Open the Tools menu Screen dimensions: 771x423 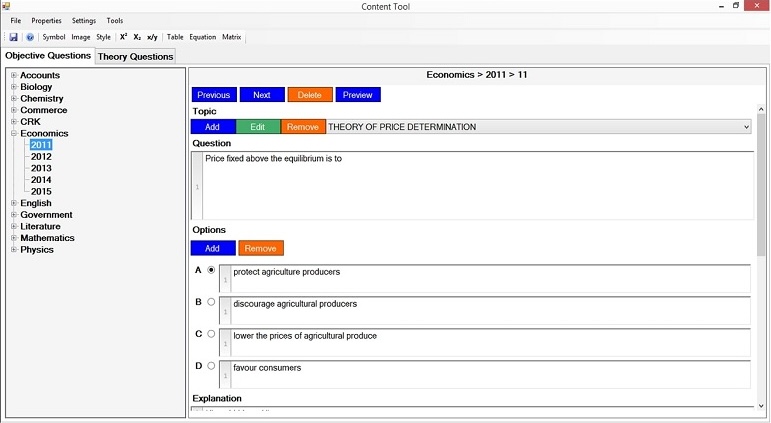coord(115,21)
